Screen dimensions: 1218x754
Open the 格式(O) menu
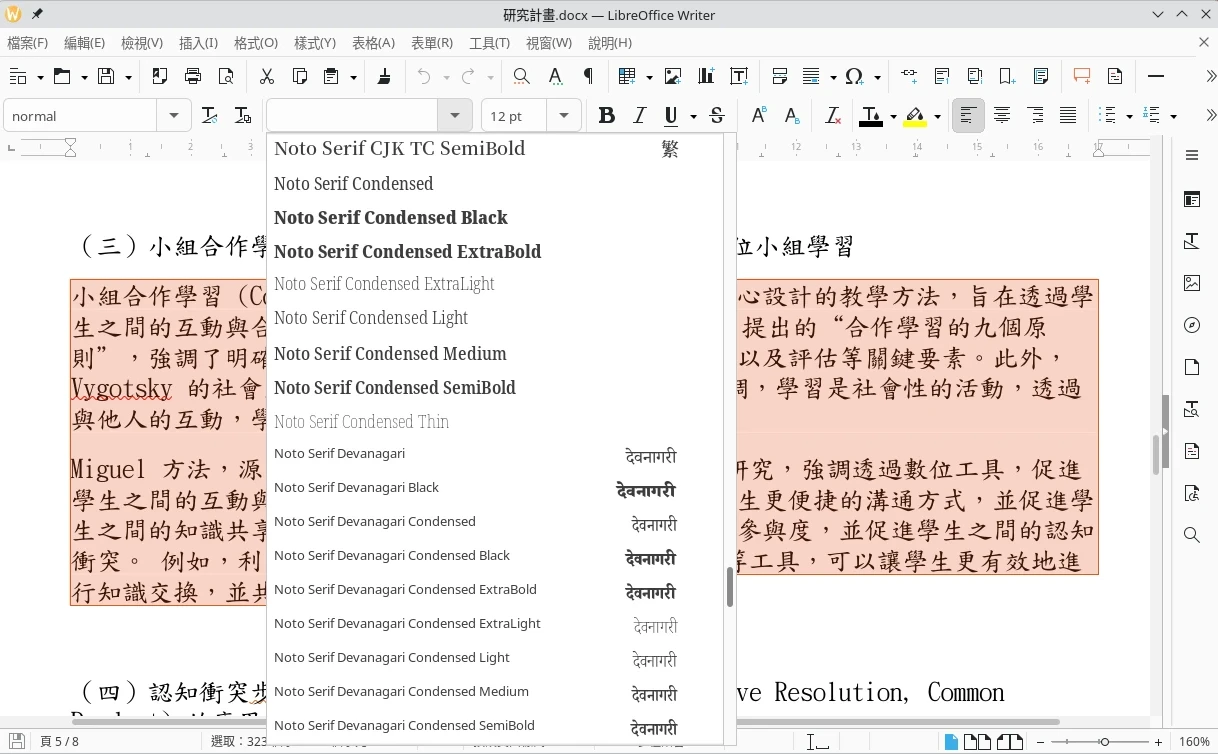tap(255, 43)
